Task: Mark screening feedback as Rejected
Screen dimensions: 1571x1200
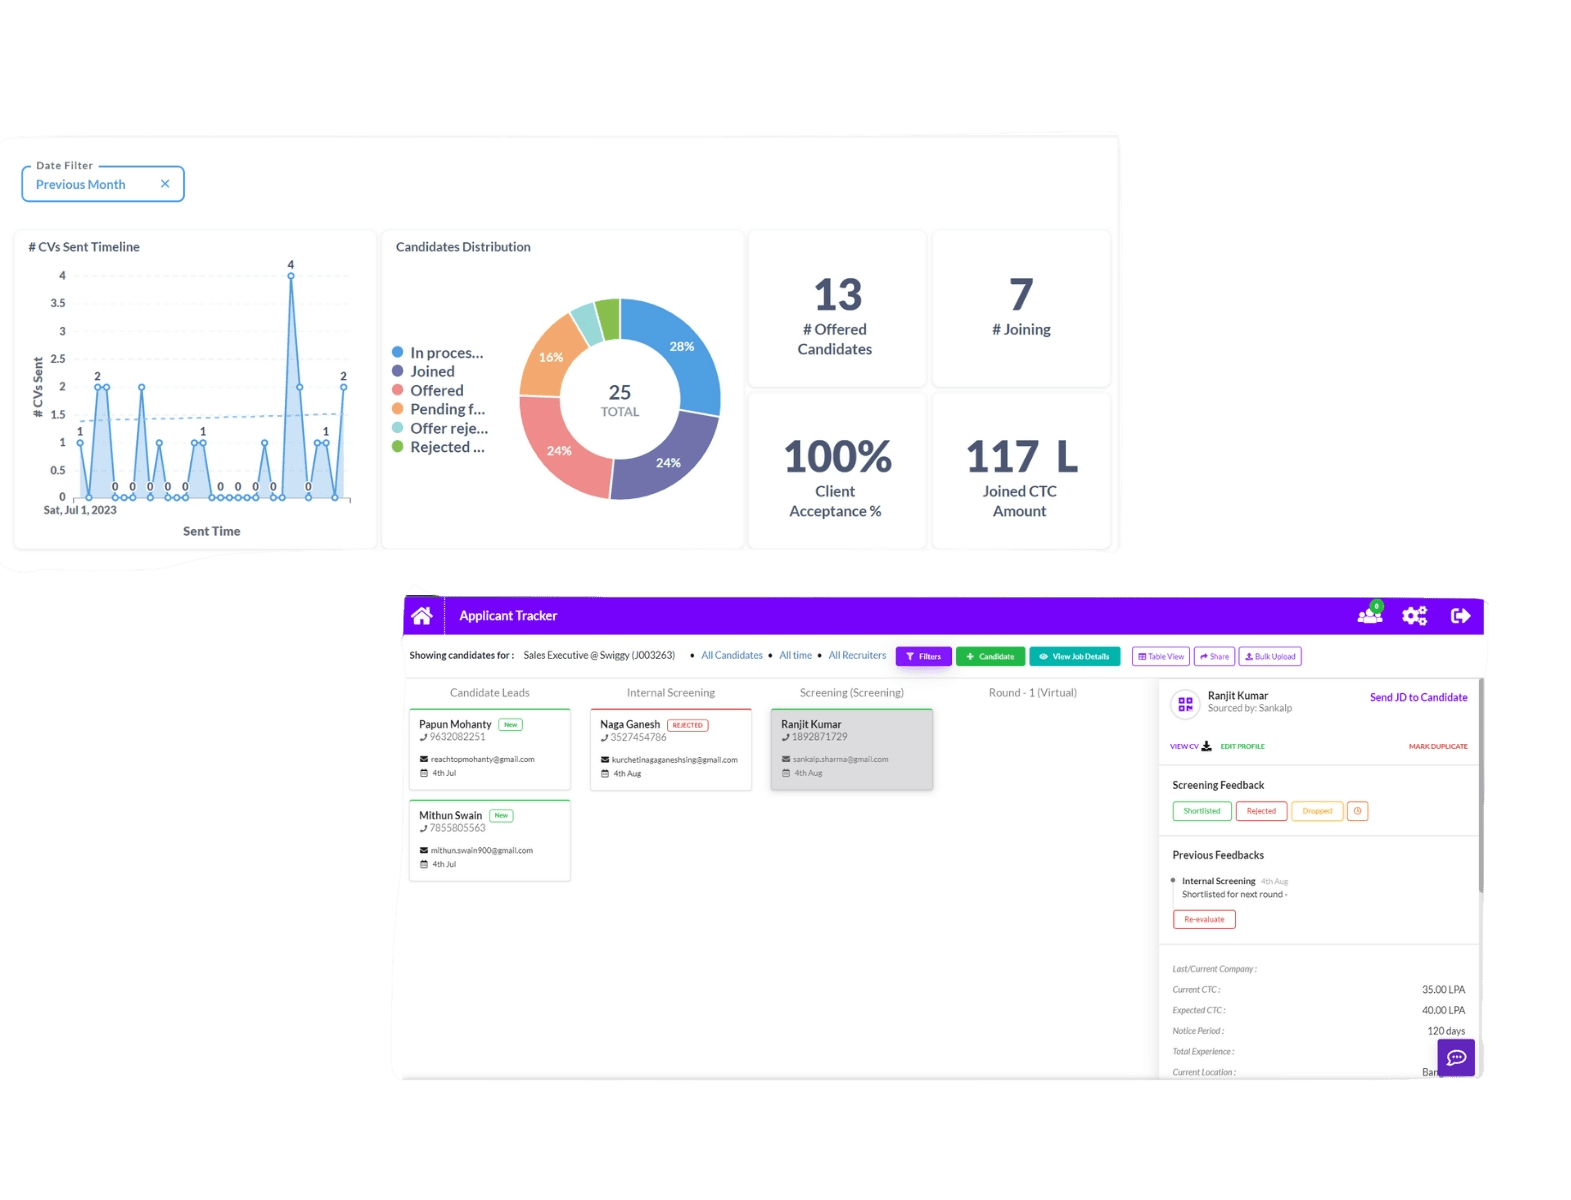Action: point(1261,811)
